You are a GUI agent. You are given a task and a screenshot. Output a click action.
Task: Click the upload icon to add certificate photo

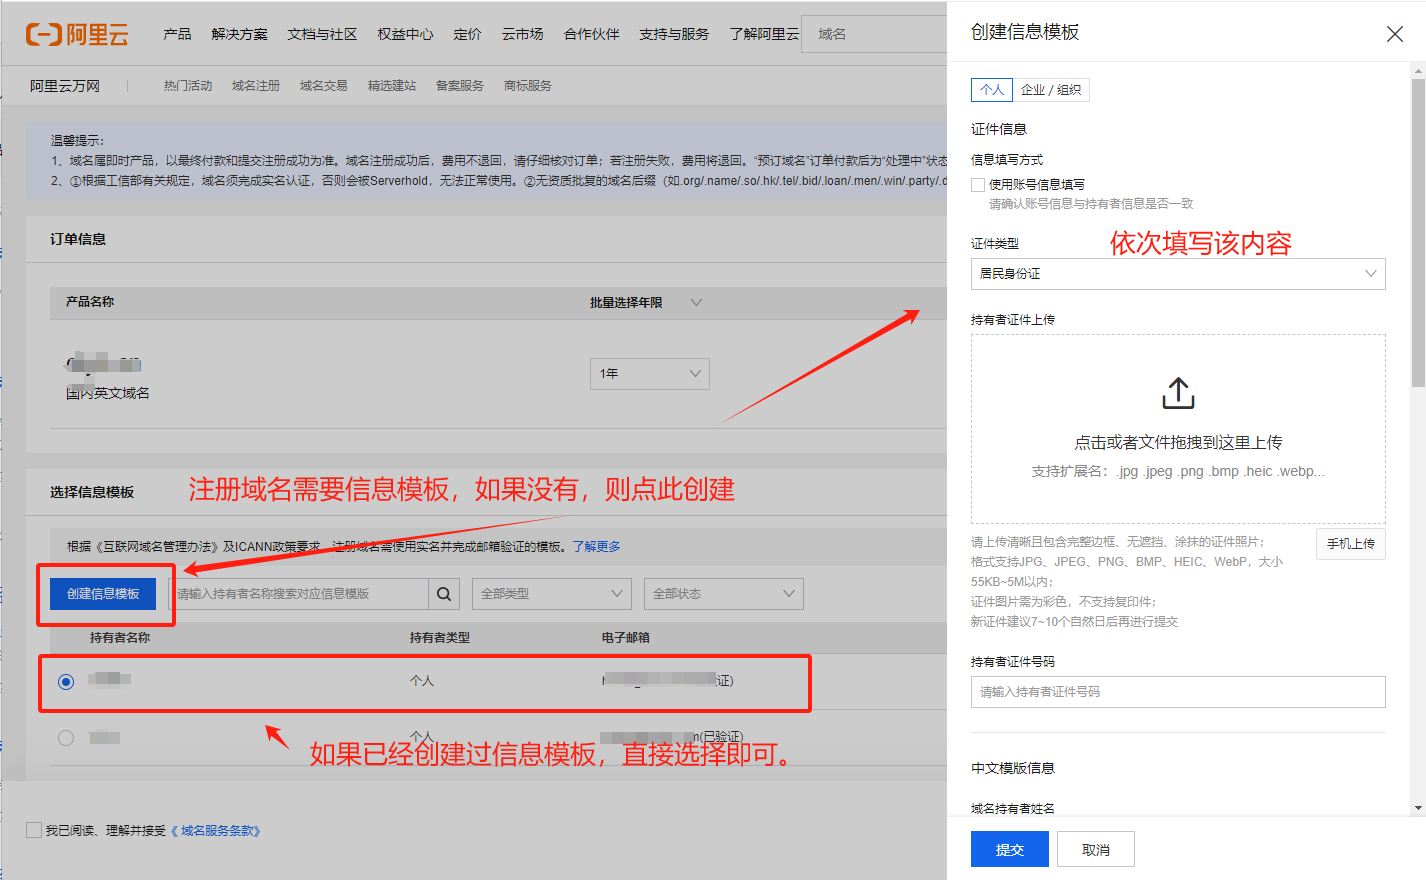1177,393
